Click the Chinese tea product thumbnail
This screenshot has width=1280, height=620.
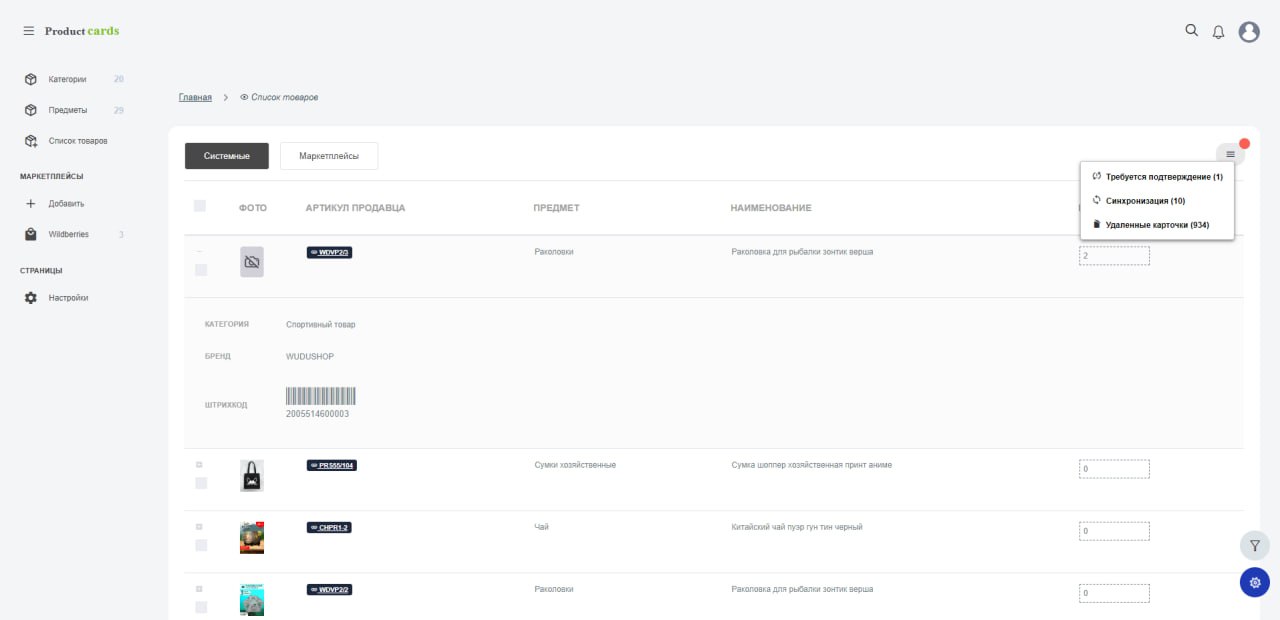click(x=252, y=538)
